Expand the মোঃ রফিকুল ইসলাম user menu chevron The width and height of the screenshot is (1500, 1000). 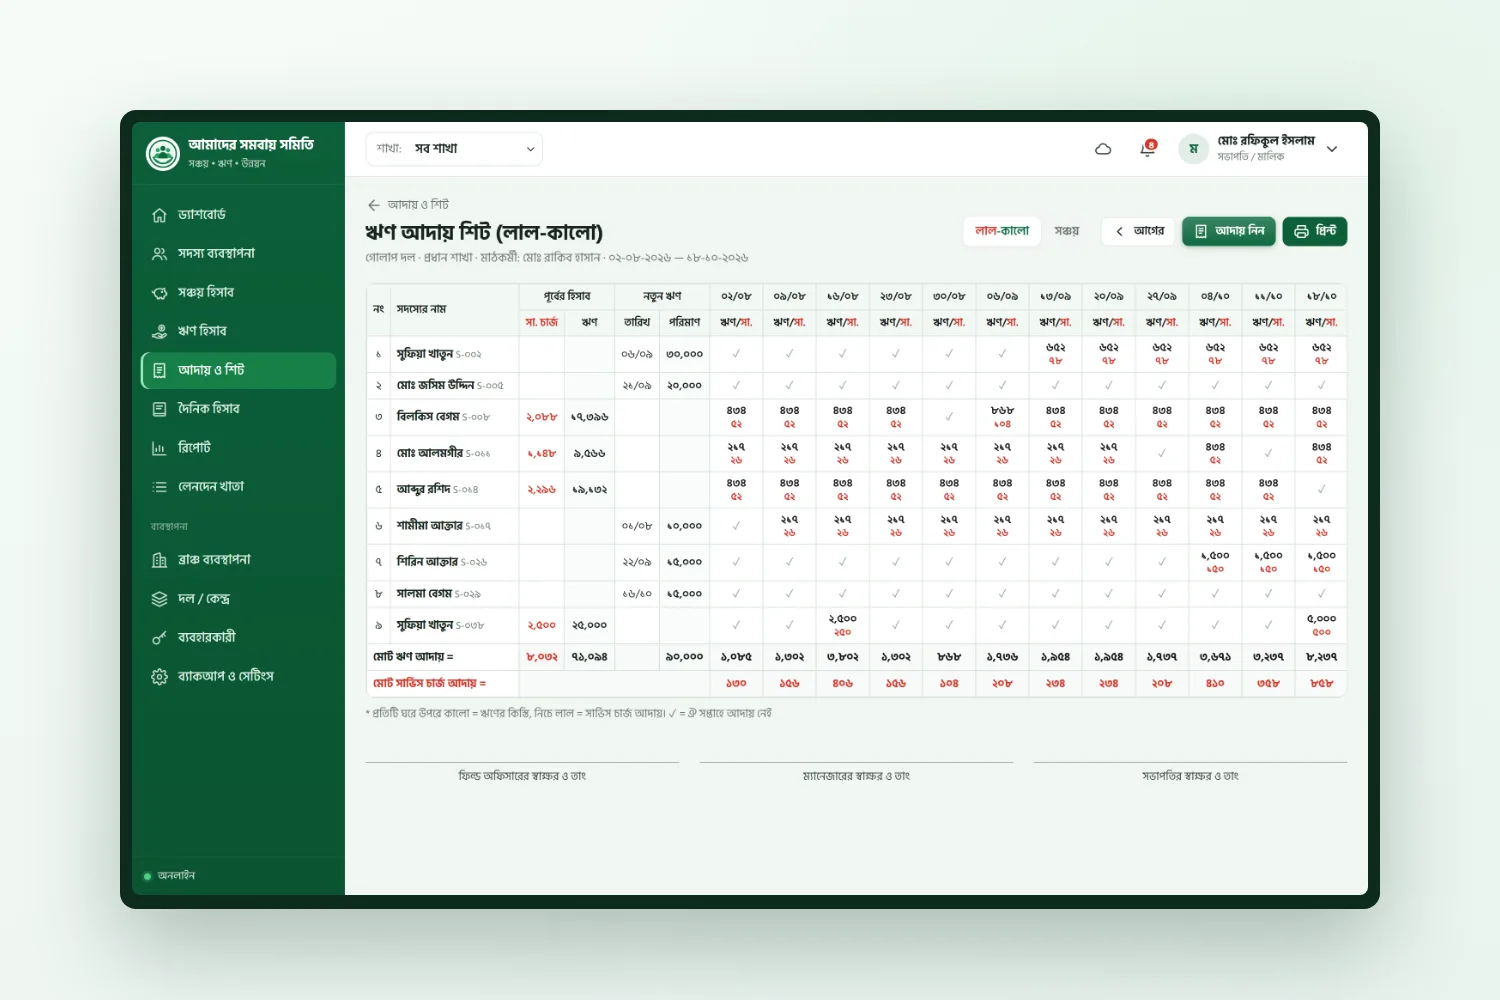click(1332, 149)
